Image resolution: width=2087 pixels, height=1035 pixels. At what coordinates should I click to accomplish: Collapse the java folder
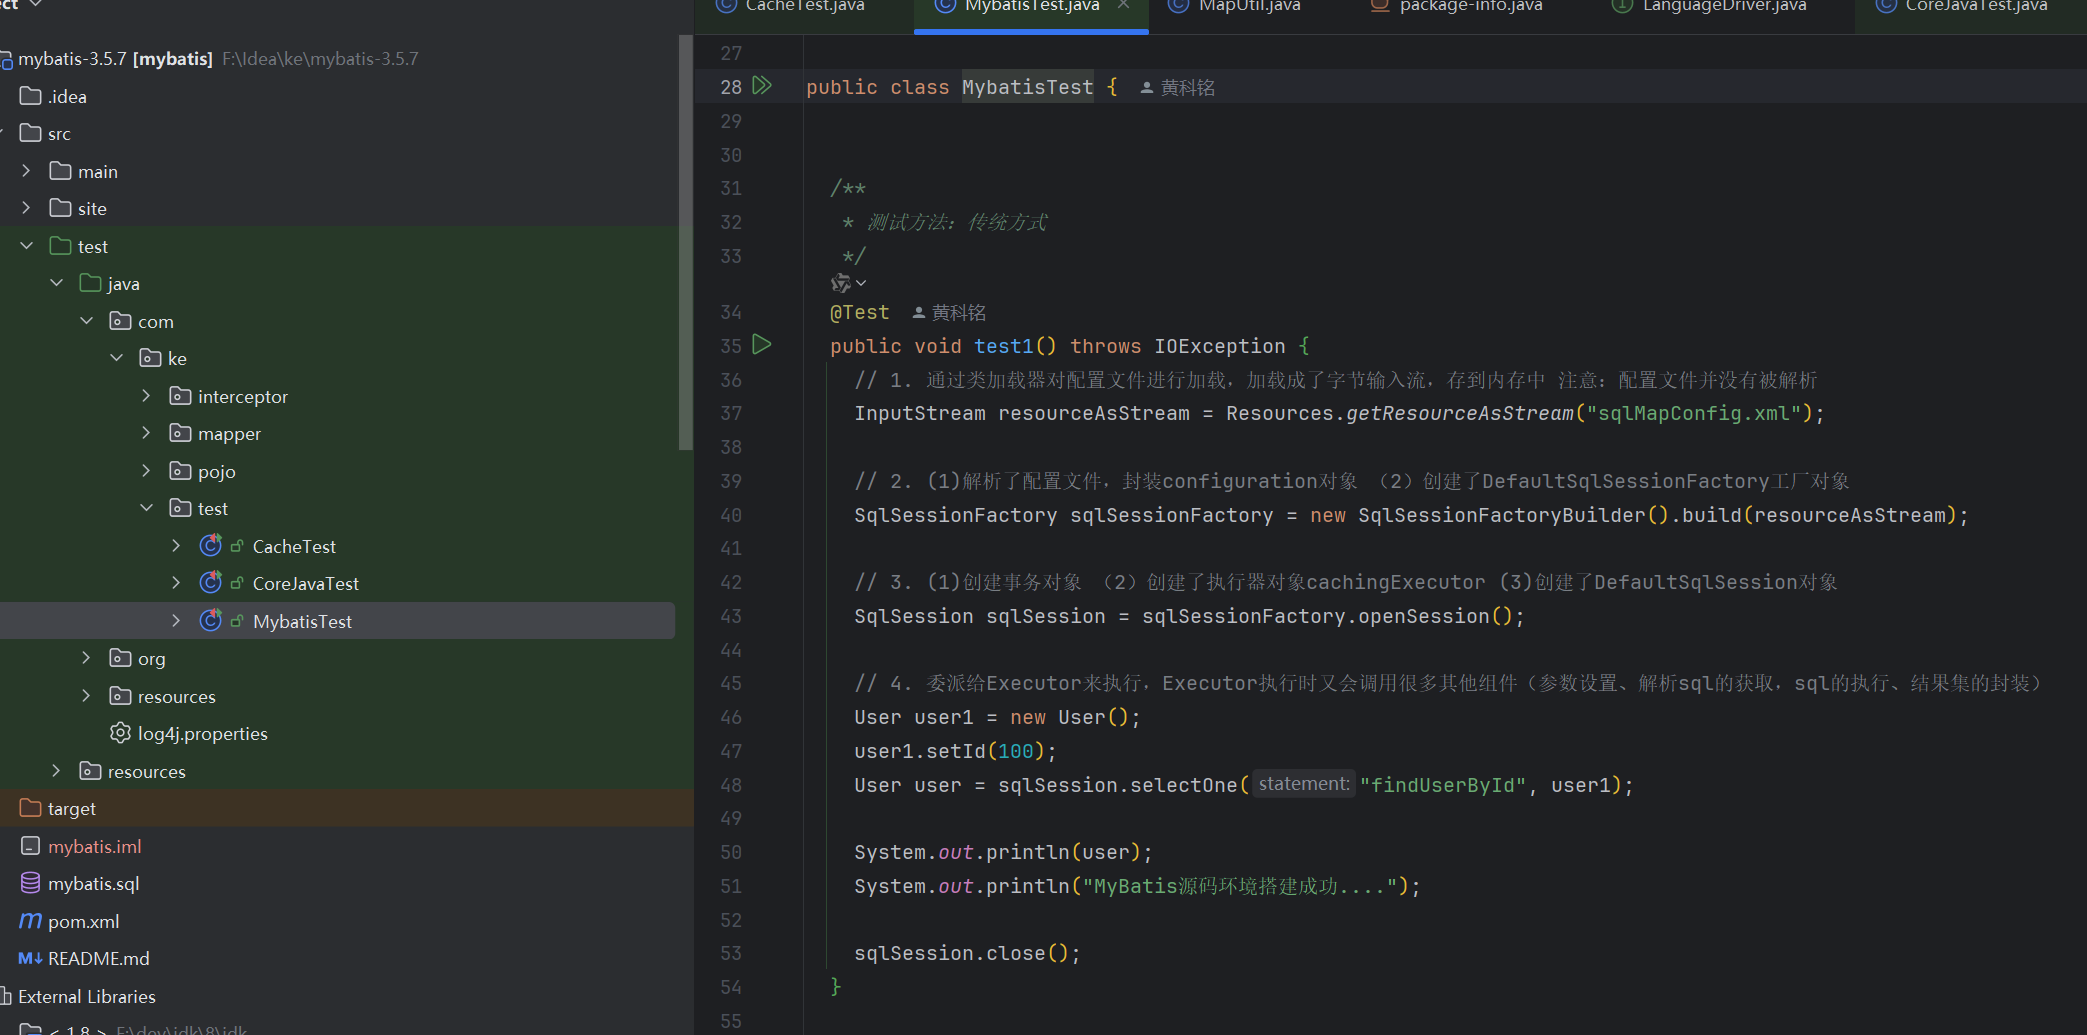(57, 283)
